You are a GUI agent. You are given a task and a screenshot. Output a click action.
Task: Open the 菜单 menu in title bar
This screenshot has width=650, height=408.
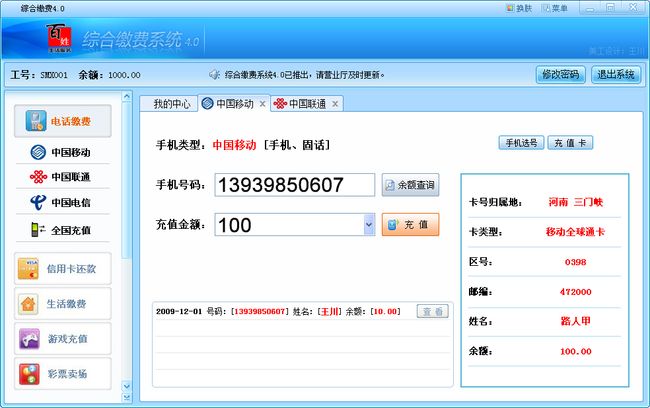tap(555, 8)
